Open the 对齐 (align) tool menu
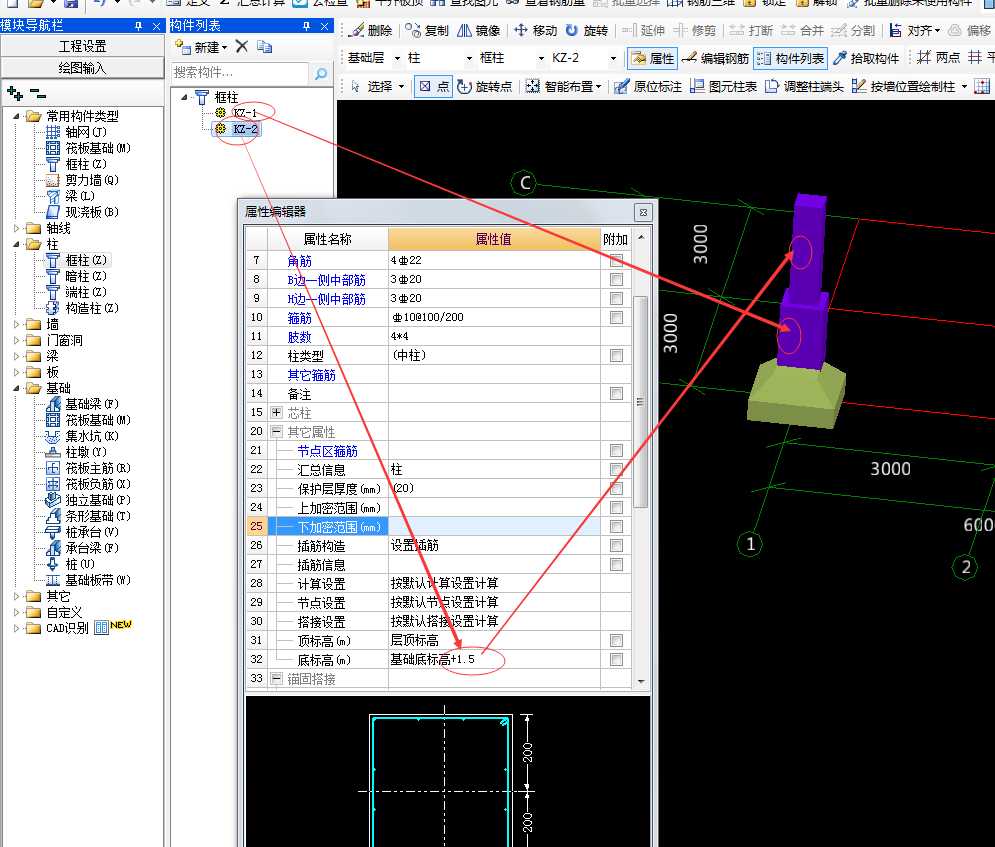Screen dimensions: 995x847 pos(915,30)
